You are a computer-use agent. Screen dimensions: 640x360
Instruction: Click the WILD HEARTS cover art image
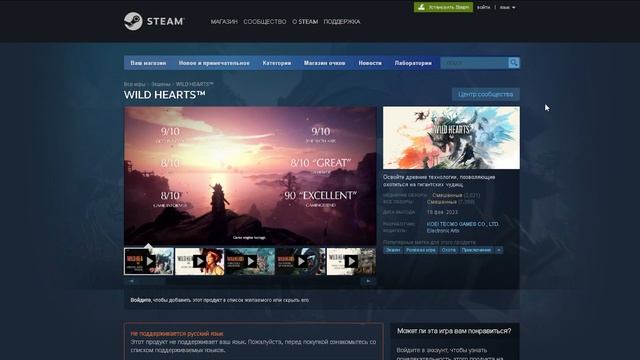pyautogui.click(x=451, y=138)
